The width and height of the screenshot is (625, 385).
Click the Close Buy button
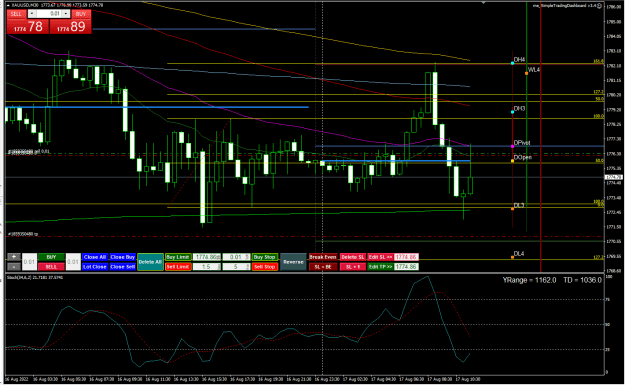click(x=123, y=257)
